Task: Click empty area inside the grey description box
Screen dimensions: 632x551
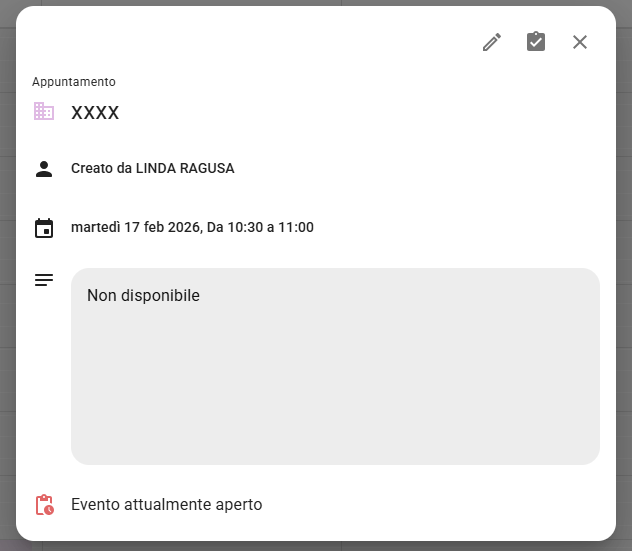Action: pos(335,390)
